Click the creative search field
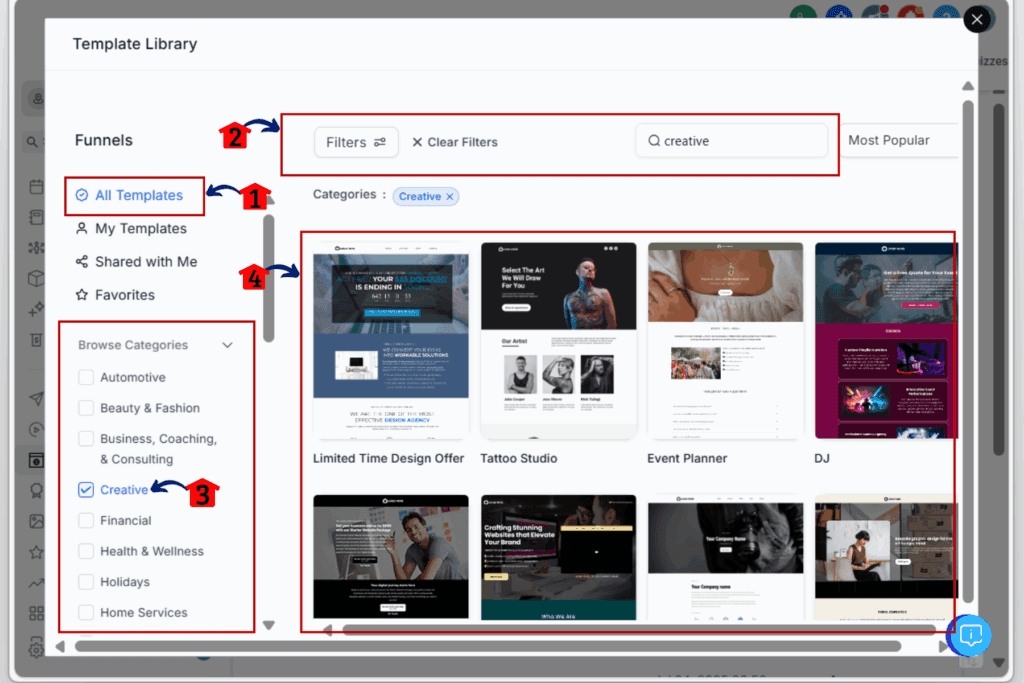This screenshot has height=683, width=1024. (x=731, y=141)
